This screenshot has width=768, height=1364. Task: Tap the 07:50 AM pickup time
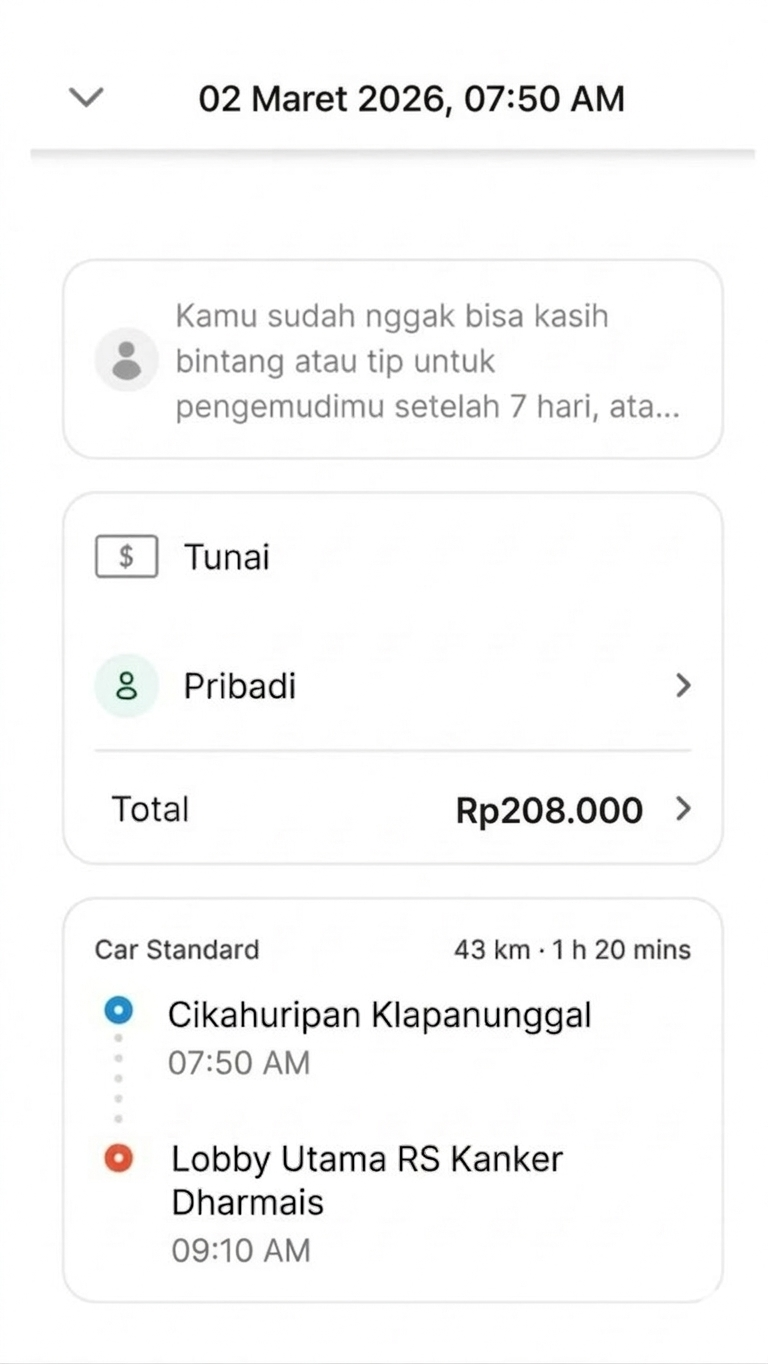coord(239,1062)
